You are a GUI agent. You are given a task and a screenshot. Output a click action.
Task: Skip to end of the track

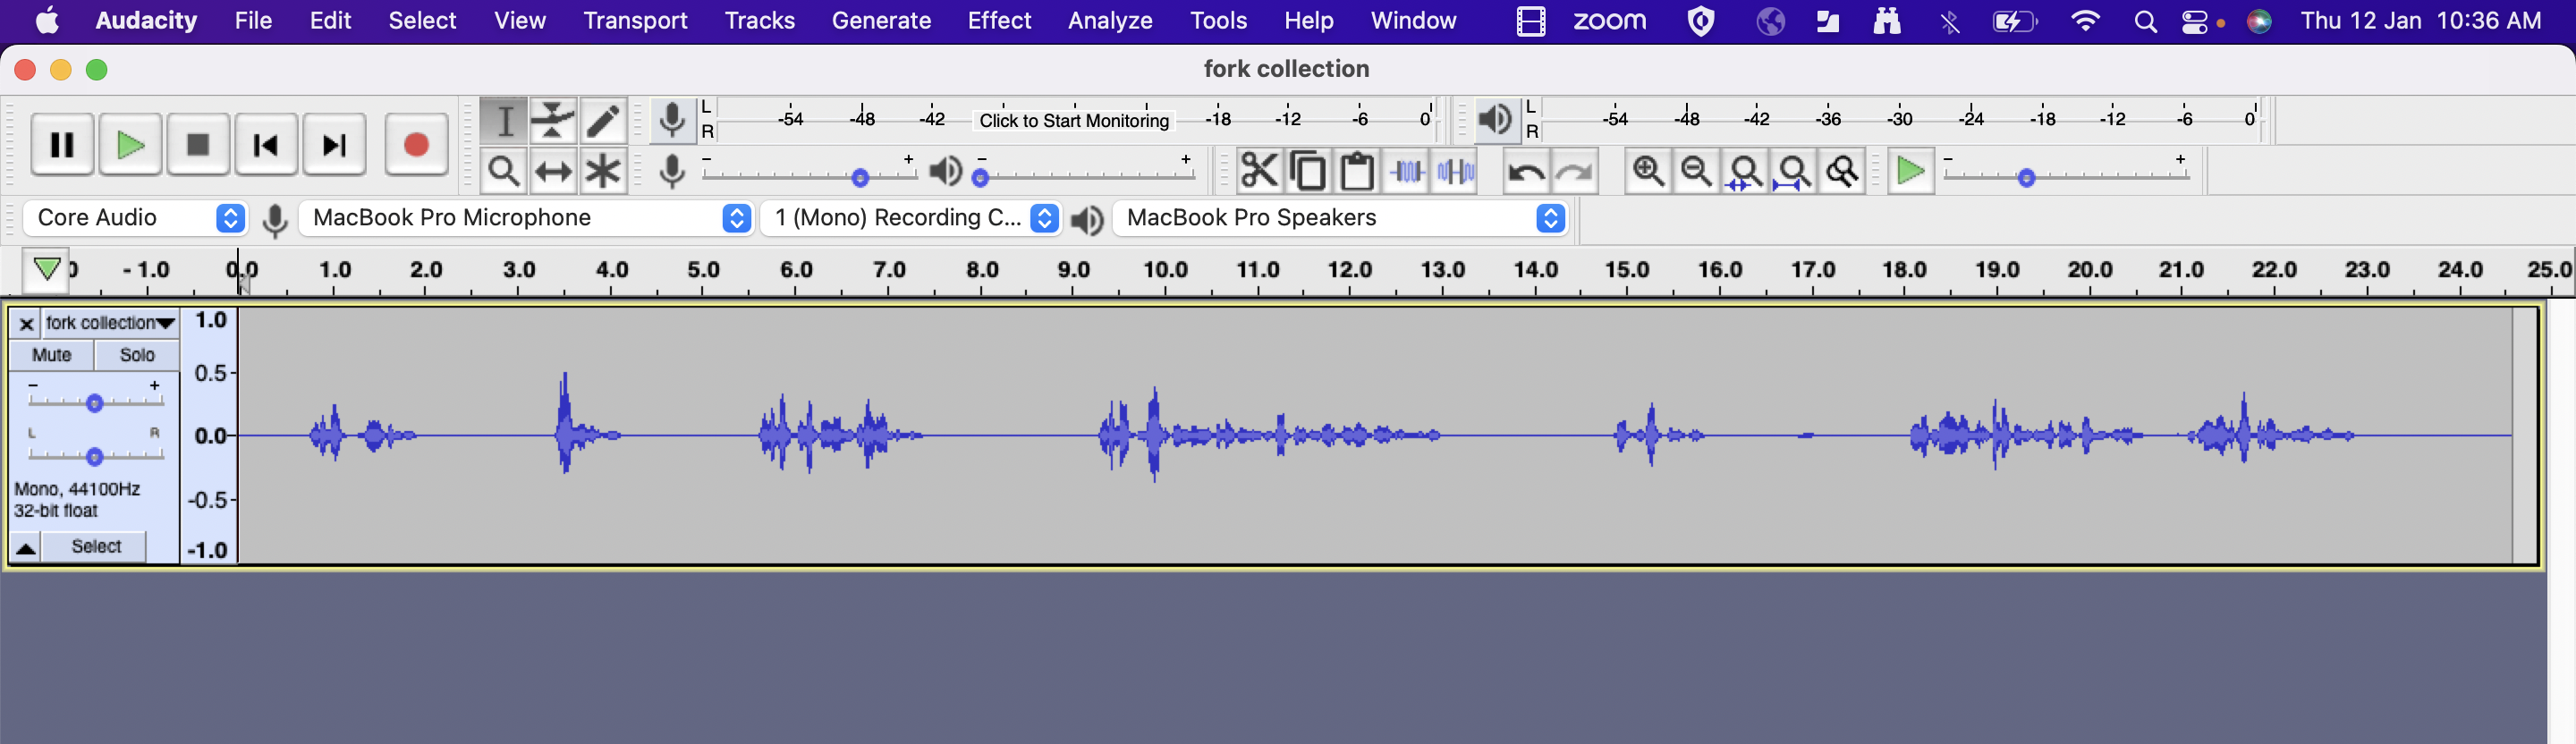(x=334, y=145)
